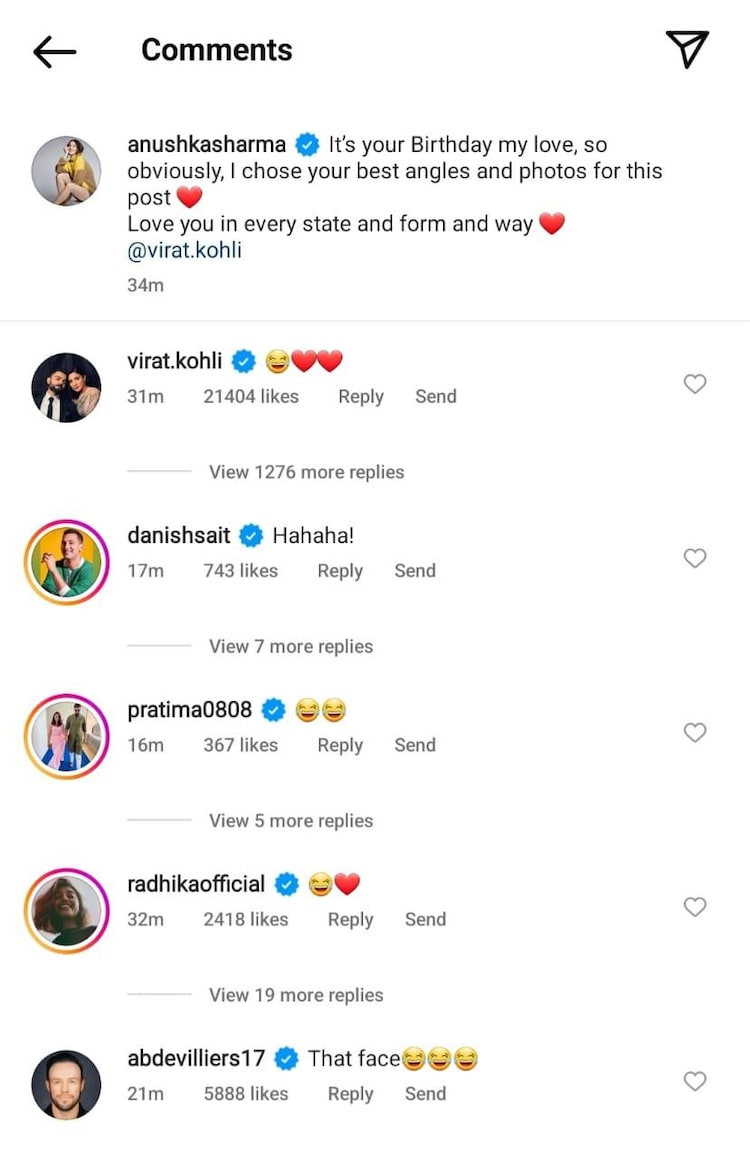The width and height of the screenshot is (750, 1159).
Task: Open the share paper-plane icon
Action: (x=687, y=49)
